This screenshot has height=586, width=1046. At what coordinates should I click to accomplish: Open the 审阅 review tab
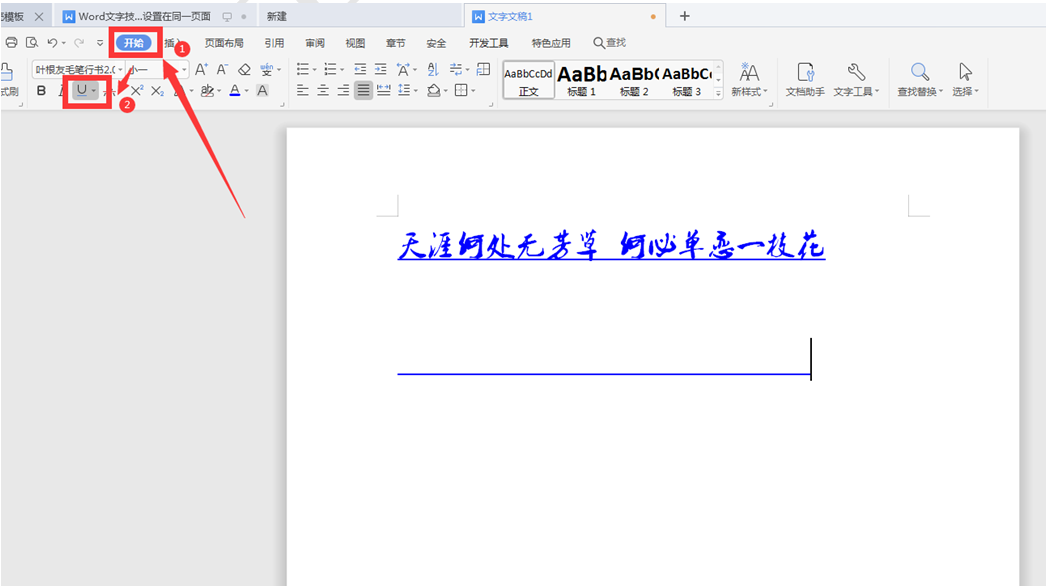click(x=315, y=42)
